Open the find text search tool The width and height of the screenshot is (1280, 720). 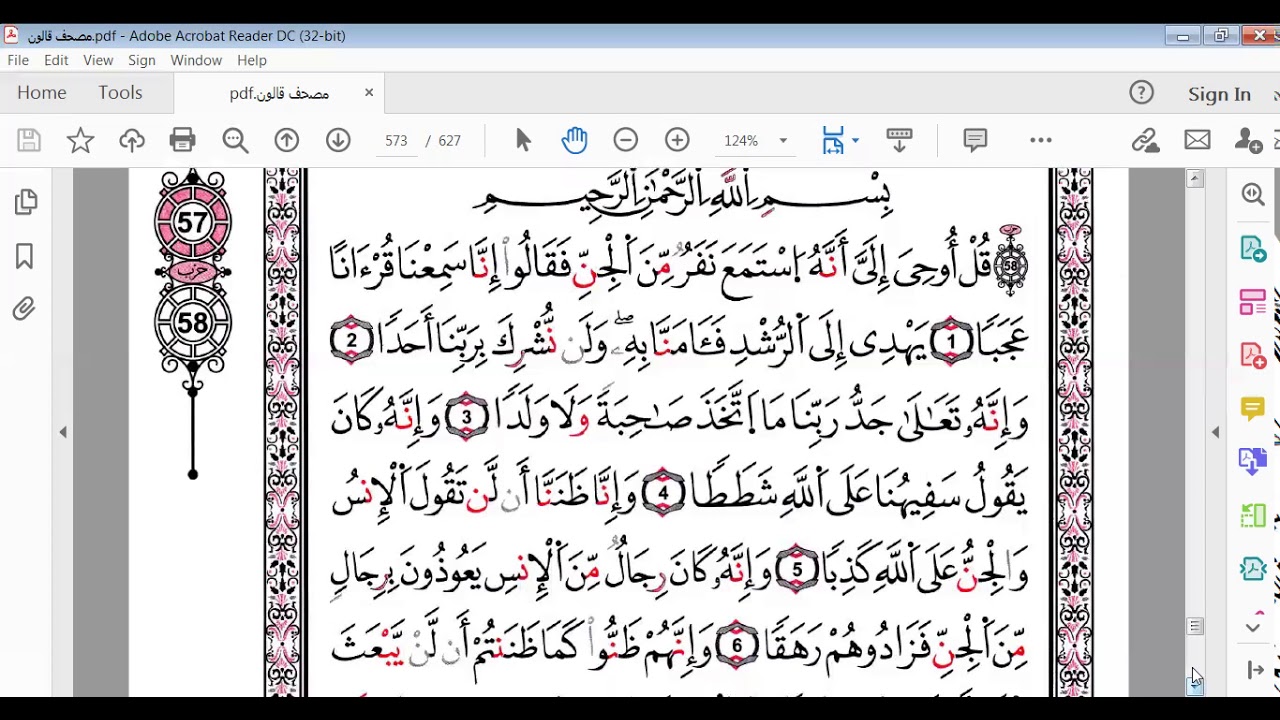pos(235,141)
